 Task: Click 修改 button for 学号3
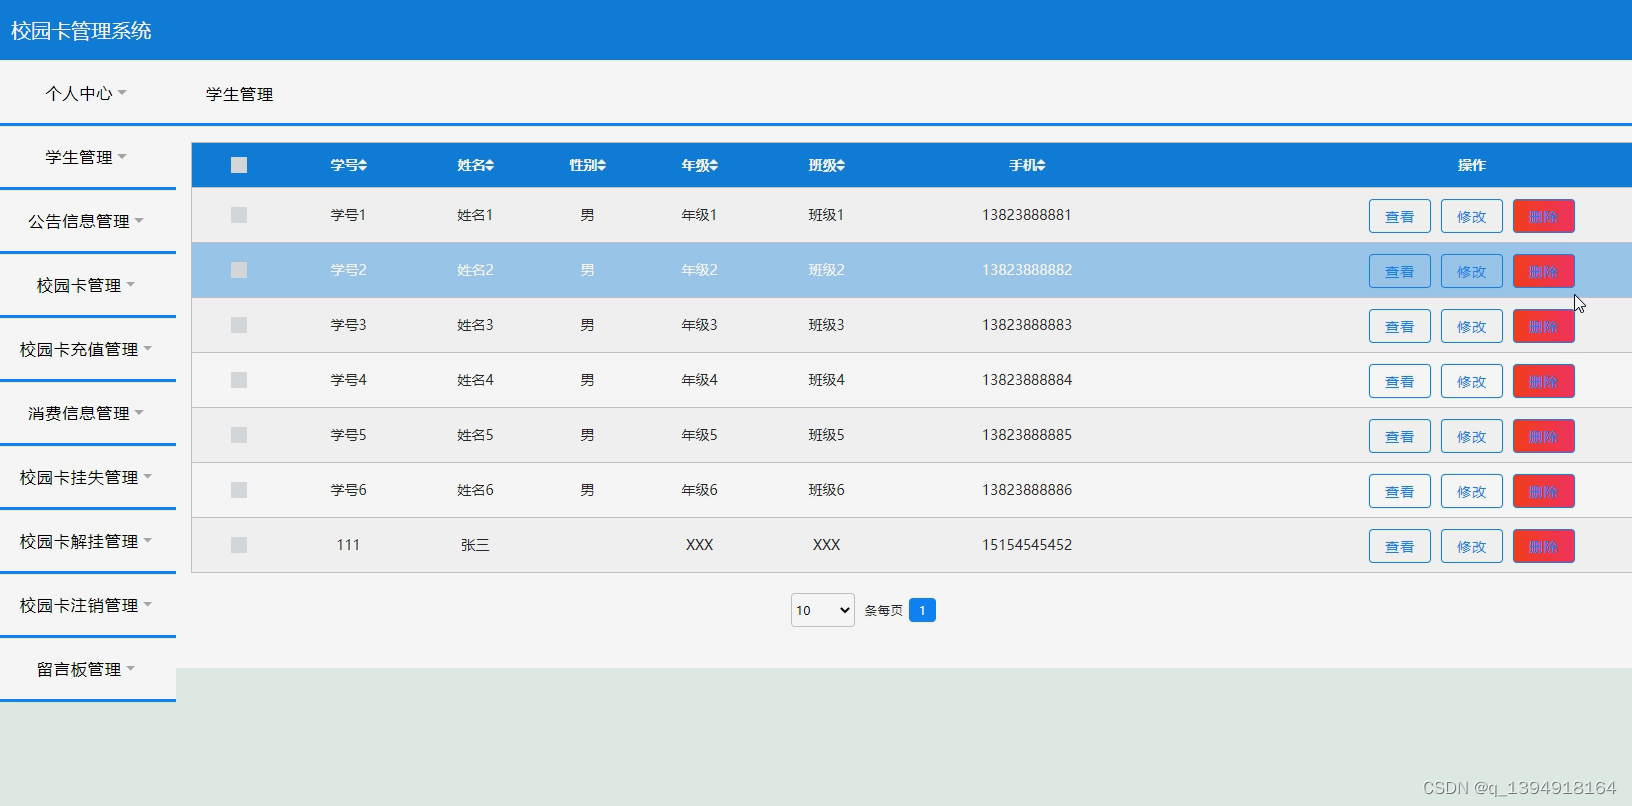[x=1472, y=326]
